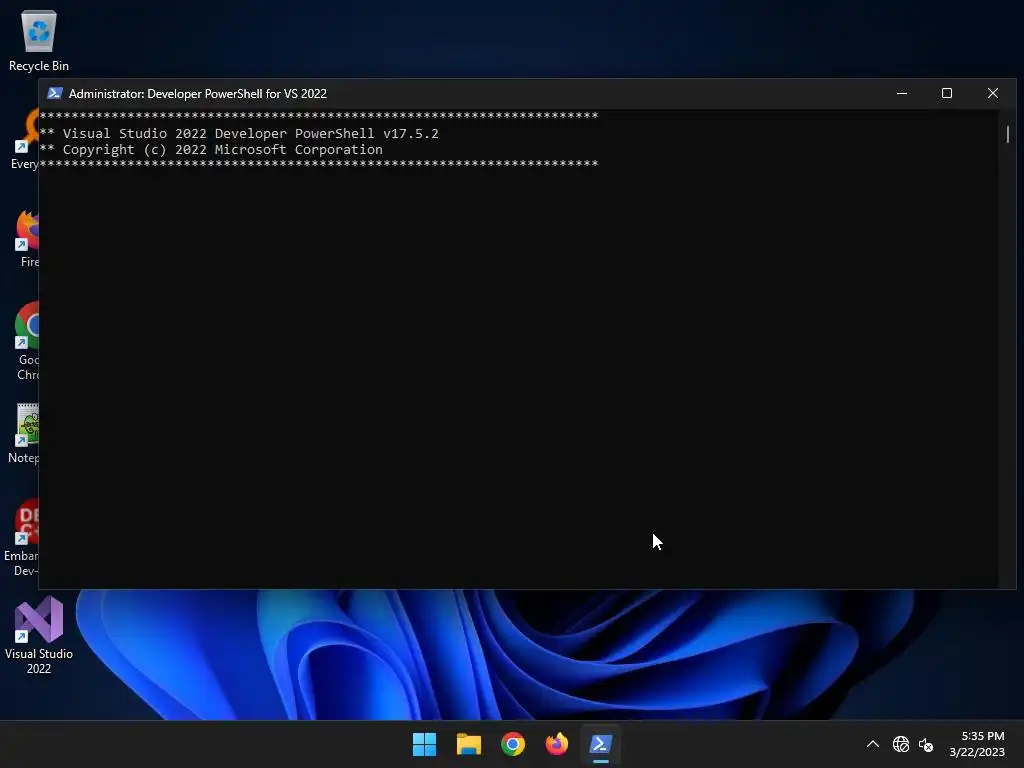Open the Windows Start menu

point(424,744)
